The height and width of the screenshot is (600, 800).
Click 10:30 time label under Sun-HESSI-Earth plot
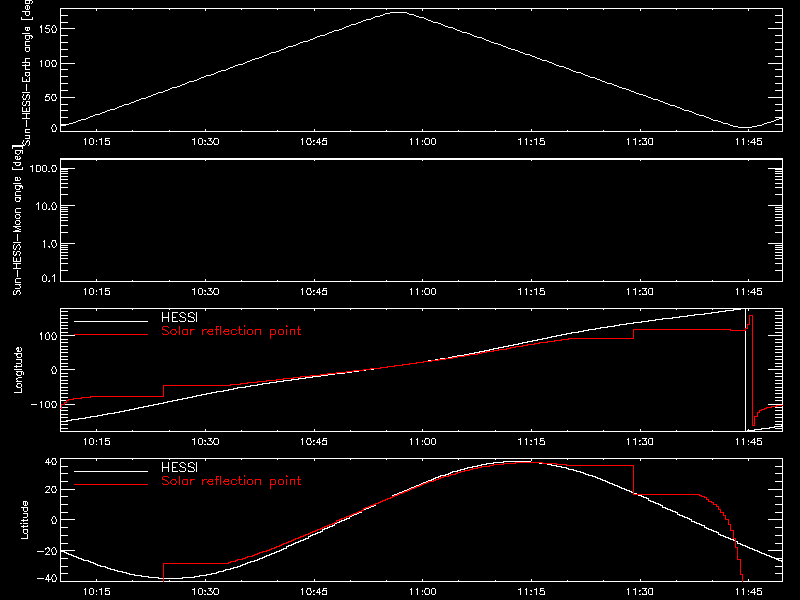(205, 142)
